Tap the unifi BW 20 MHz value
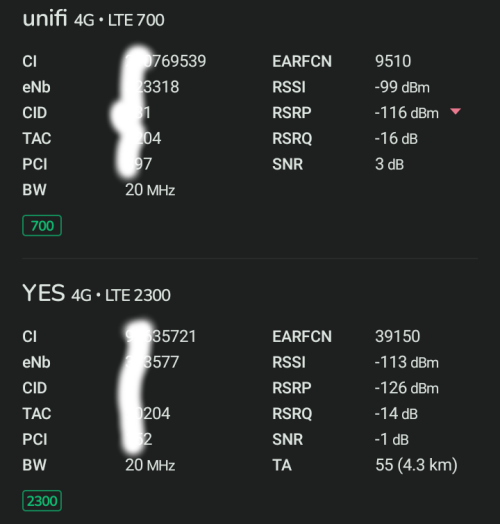The image size is (500, 524). click(x=150, y=190)
